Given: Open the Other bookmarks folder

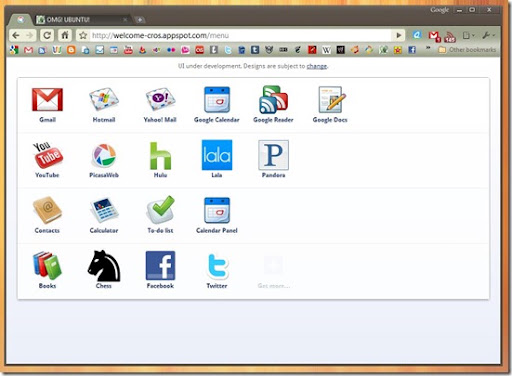Looking at the screenshot, I should tap(467, 50).
